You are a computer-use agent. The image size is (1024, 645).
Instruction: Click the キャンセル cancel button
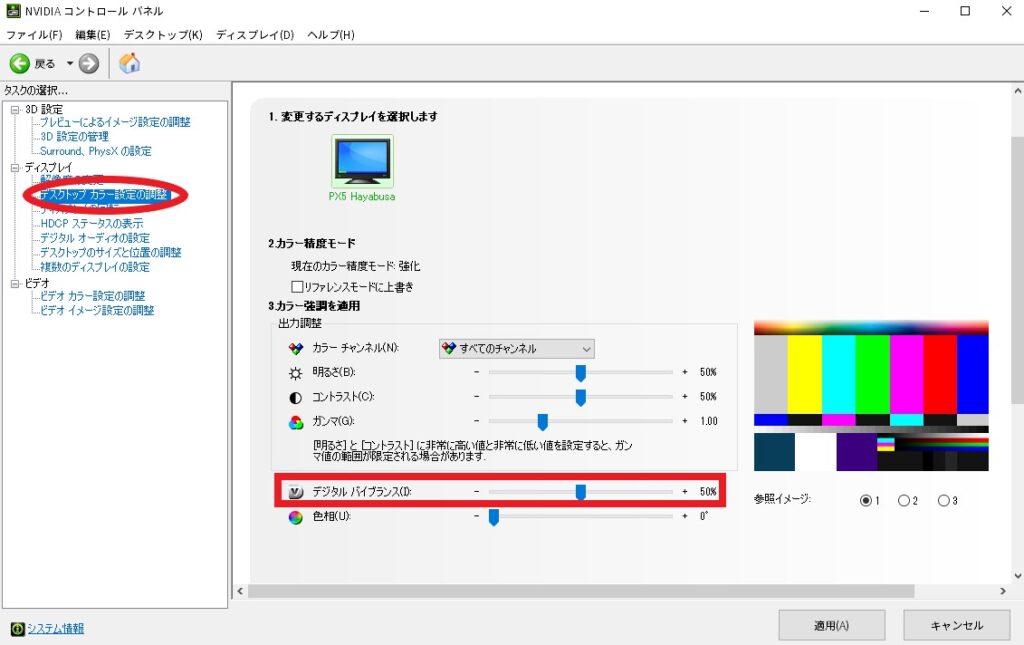(x=957, y=625)
